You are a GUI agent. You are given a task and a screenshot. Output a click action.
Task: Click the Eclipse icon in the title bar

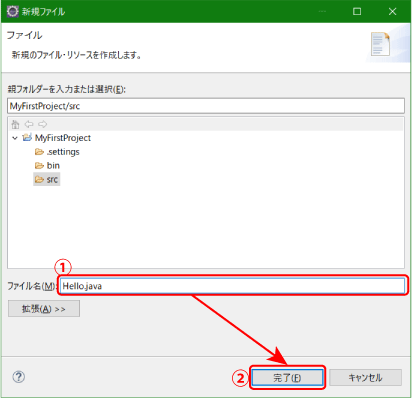pos(13,12)
